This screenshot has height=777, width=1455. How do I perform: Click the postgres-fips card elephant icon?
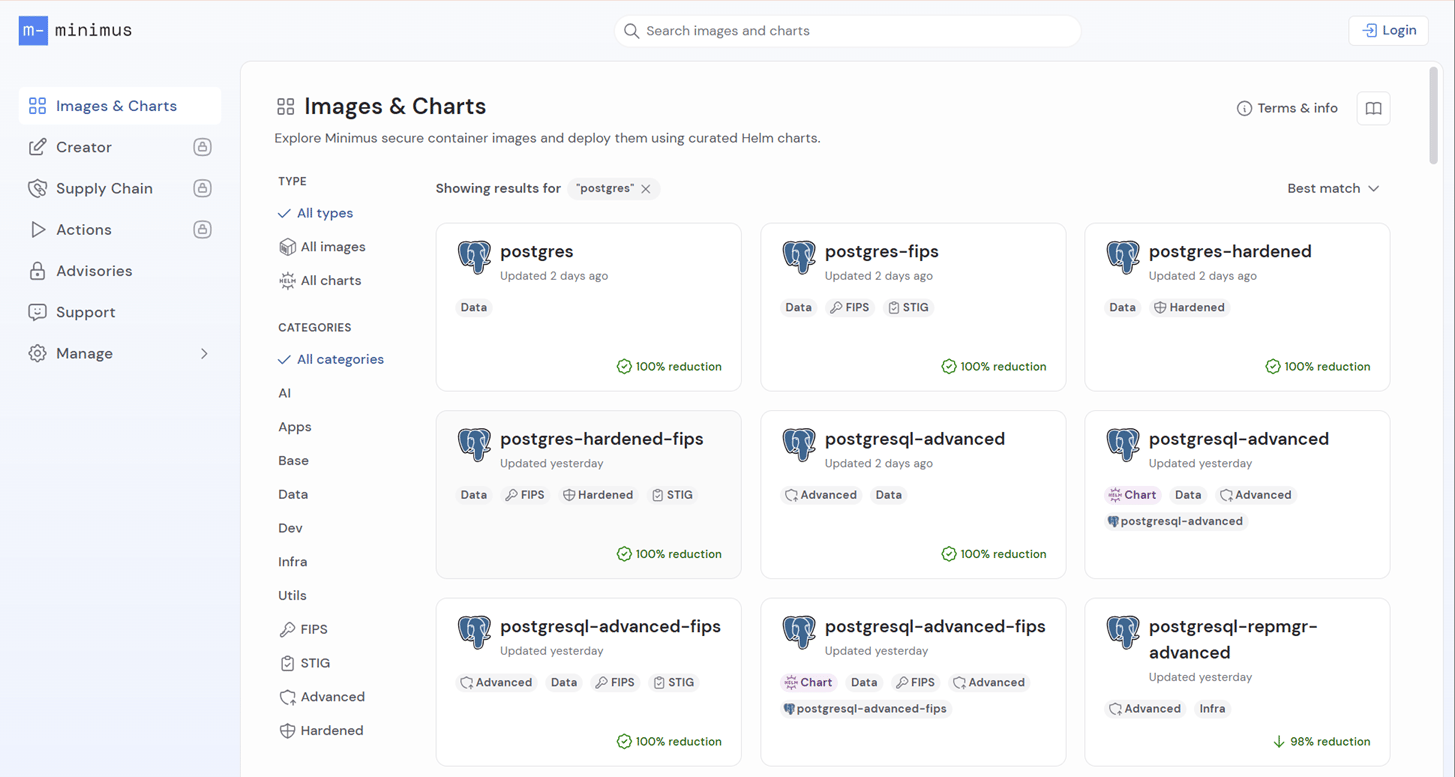point(799,257)
